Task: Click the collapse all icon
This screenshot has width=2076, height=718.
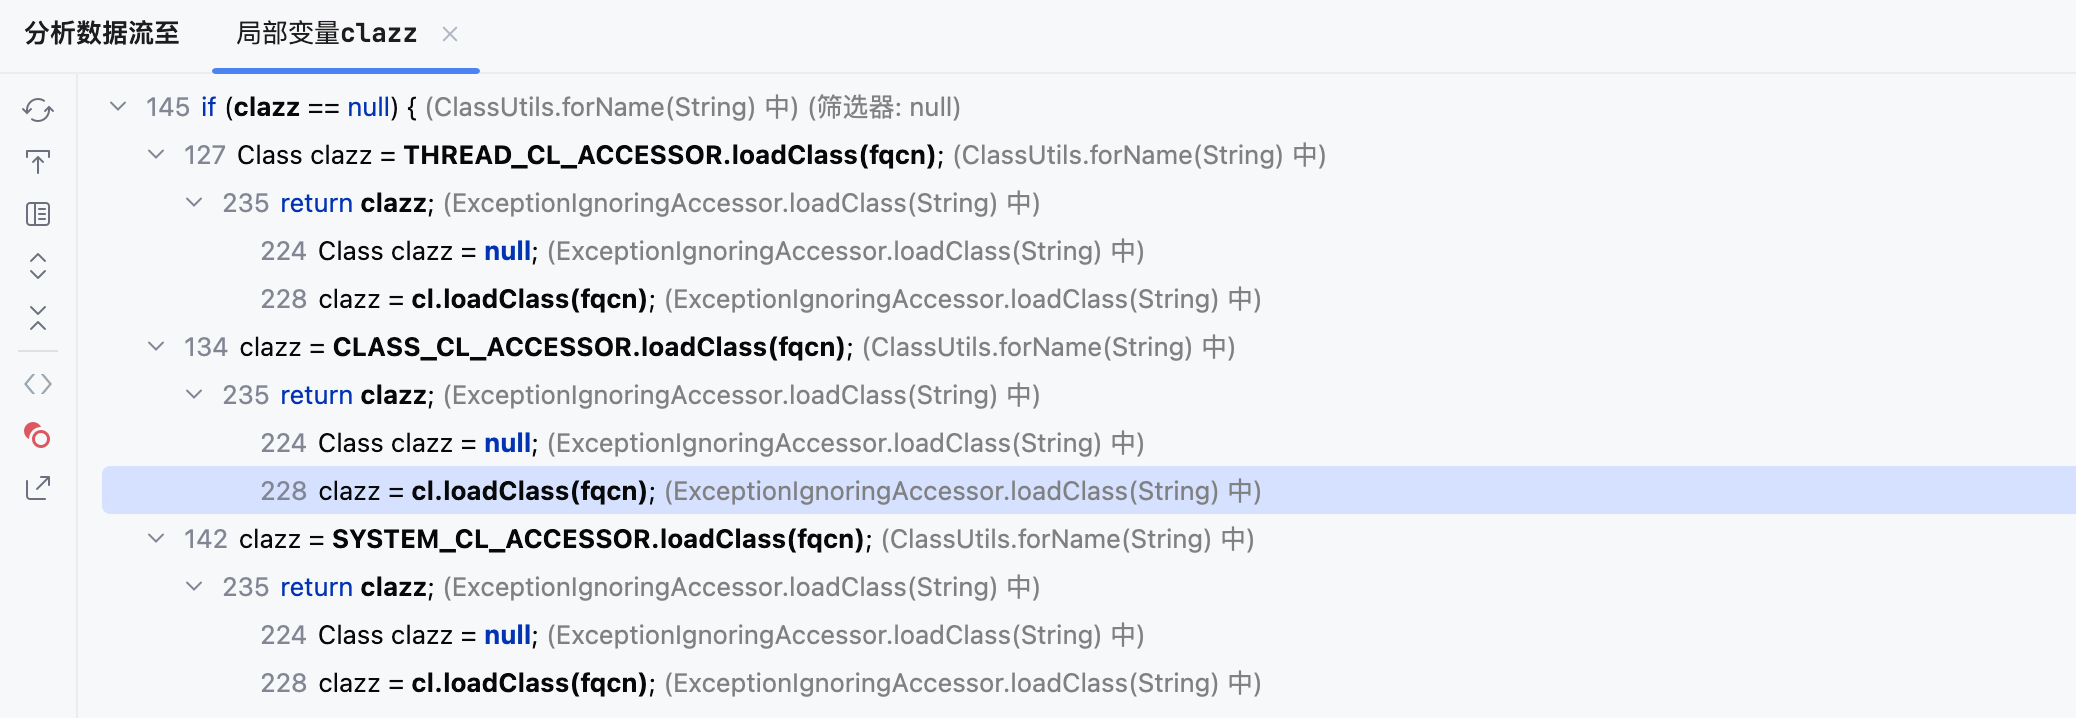Action: pos(38,318)
